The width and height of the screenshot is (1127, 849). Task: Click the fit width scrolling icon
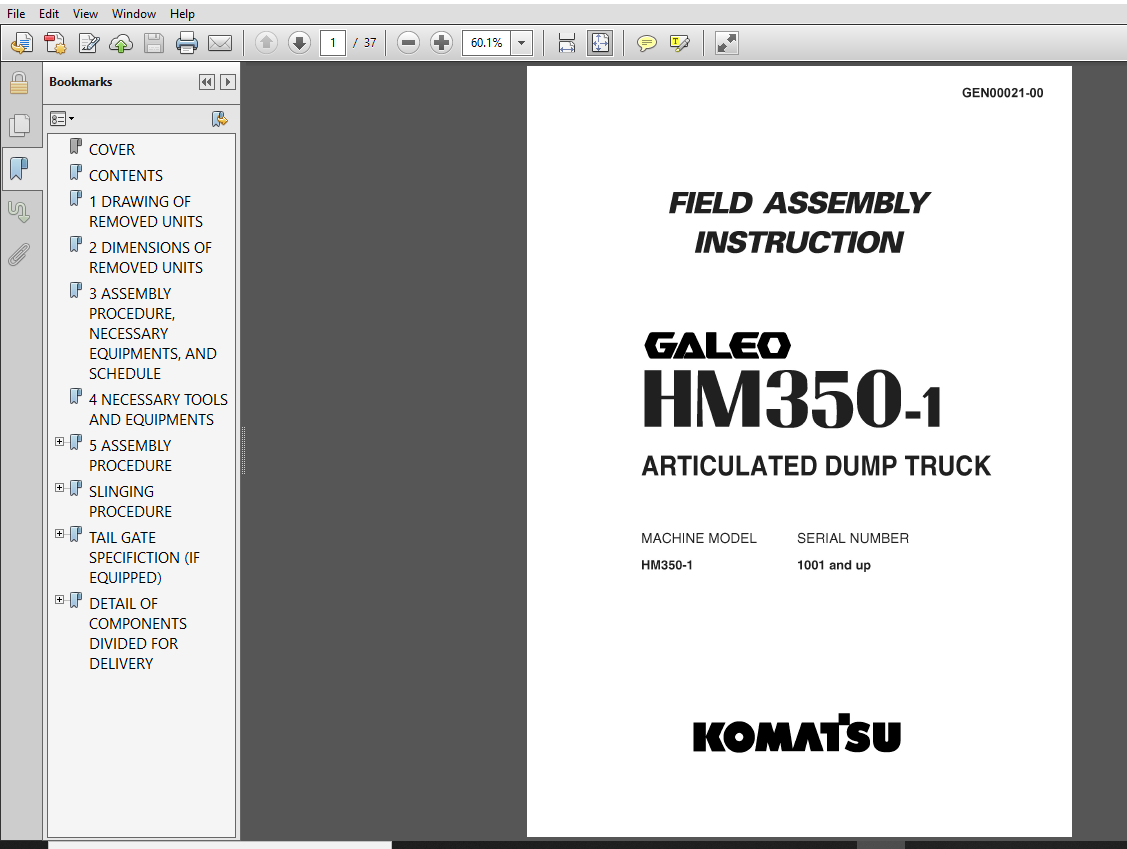pyautogui.click(x=567, y=43)
